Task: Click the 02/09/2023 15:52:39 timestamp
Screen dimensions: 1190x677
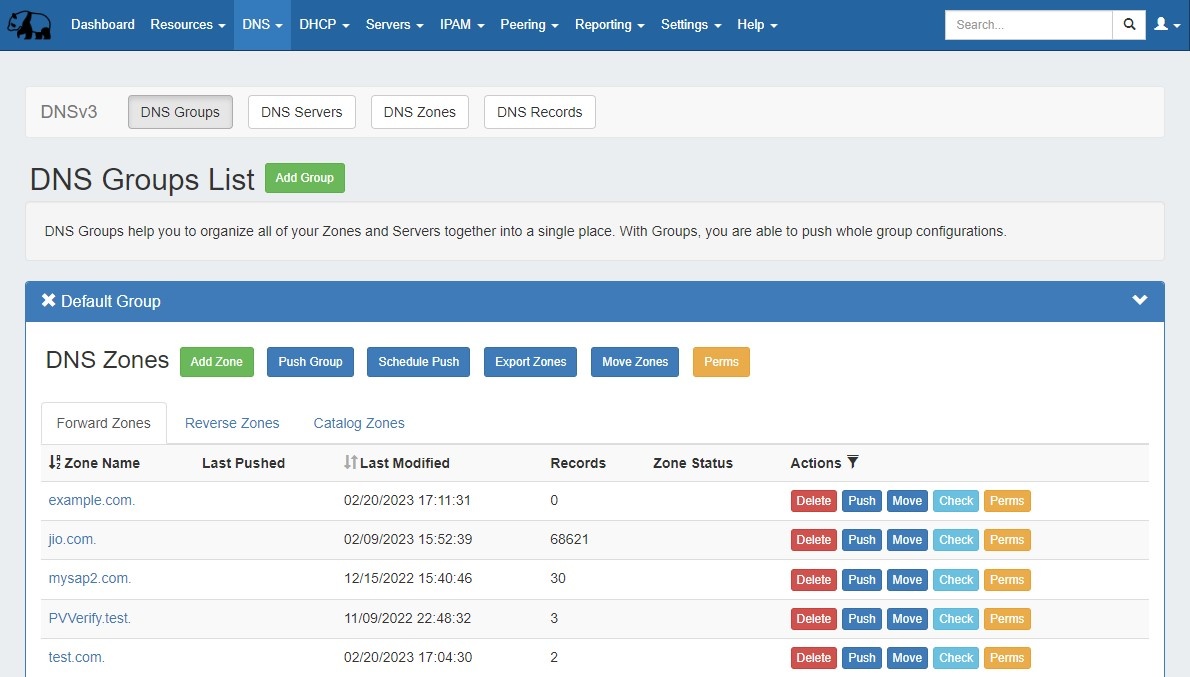Action: click(x=408, y=540)
